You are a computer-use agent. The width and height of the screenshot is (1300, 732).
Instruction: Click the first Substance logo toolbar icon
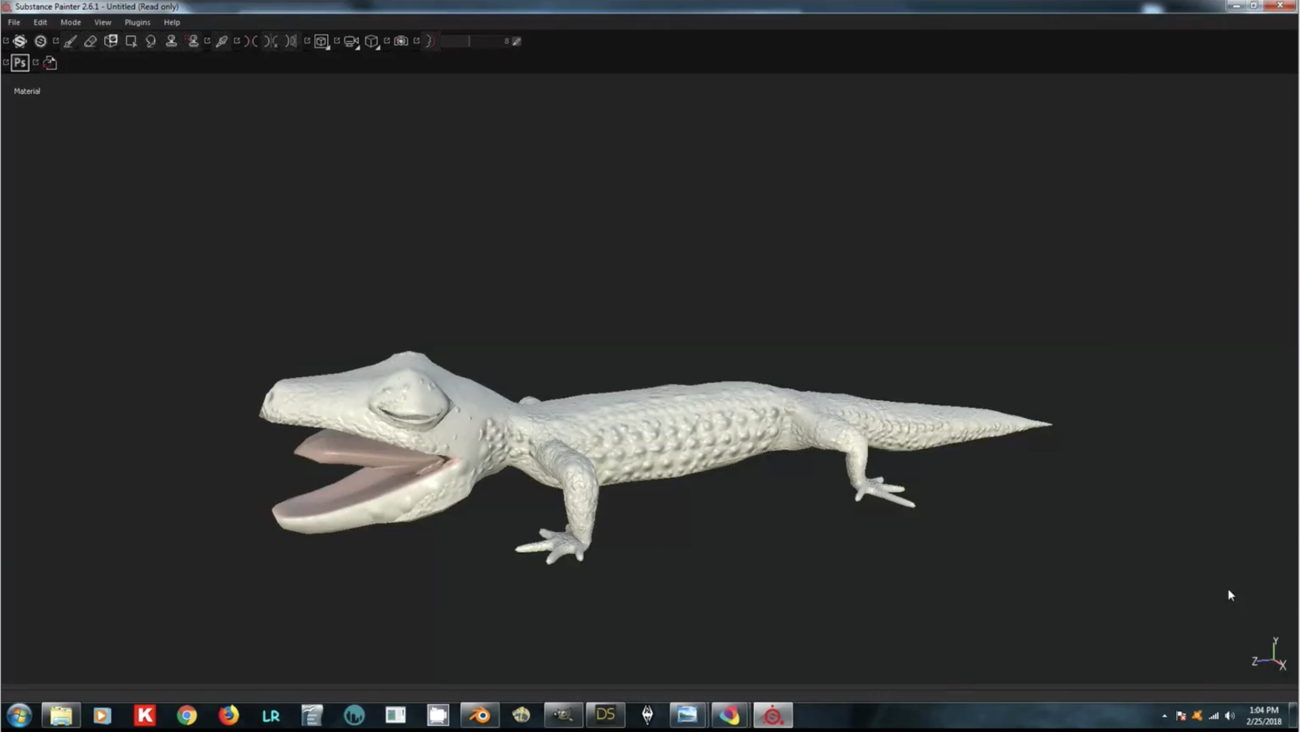click(19, 41)
